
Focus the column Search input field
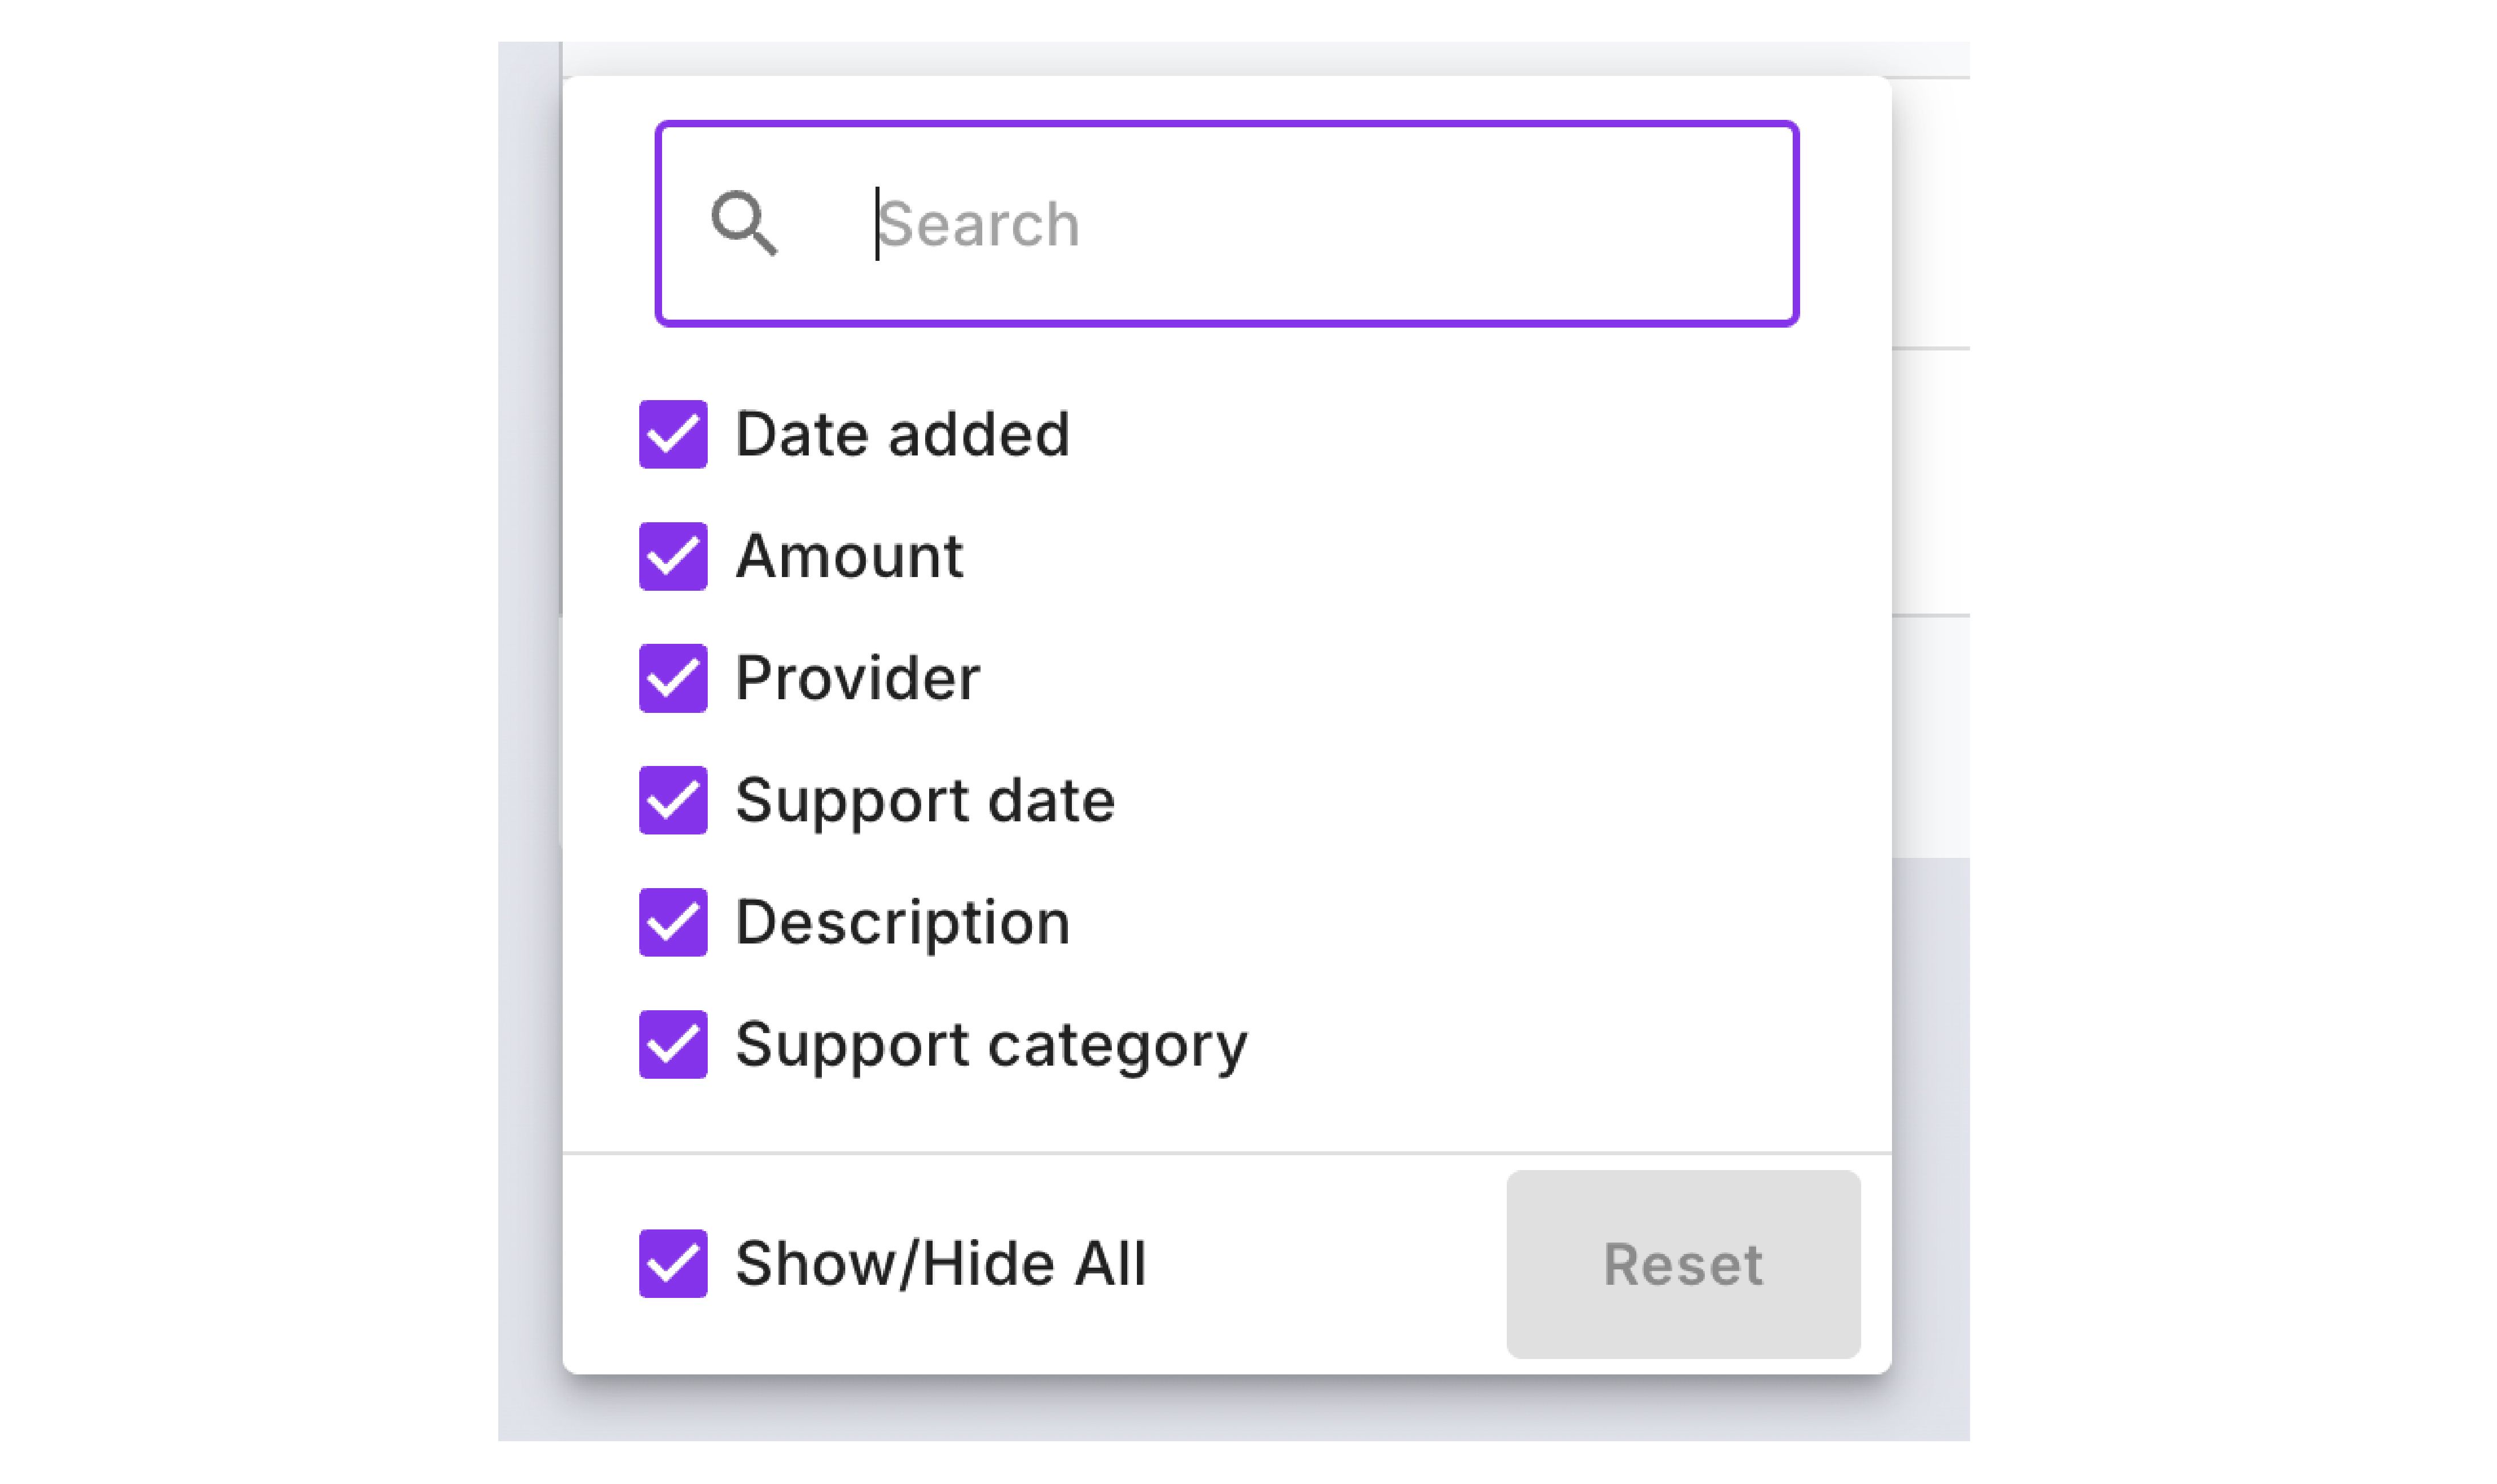coord(1226,223)
